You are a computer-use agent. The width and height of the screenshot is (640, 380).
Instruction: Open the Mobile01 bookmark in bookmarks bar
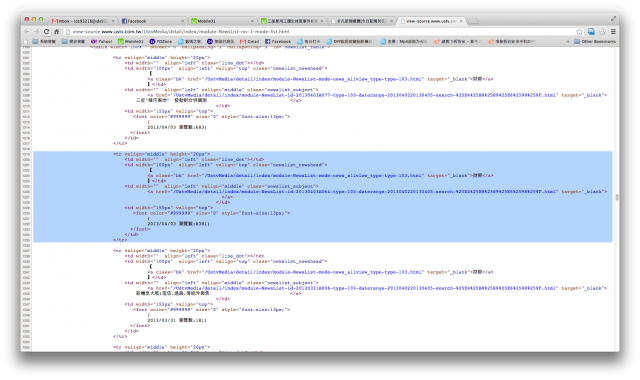[x=131, y=41]
